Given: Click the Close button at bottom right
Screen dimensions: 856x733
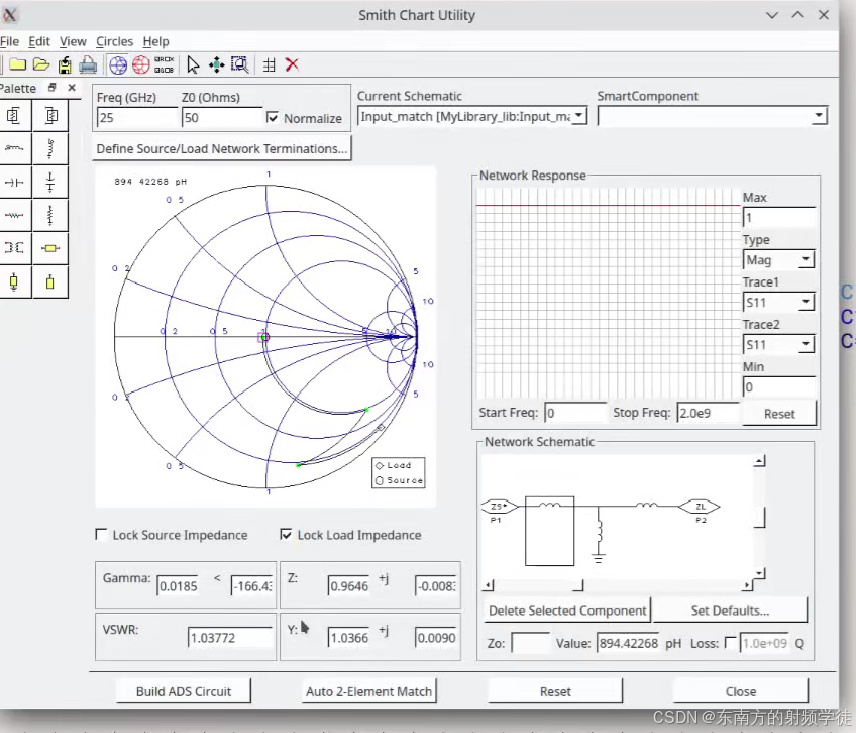Looking at the screenshot, I should [741, 691].
